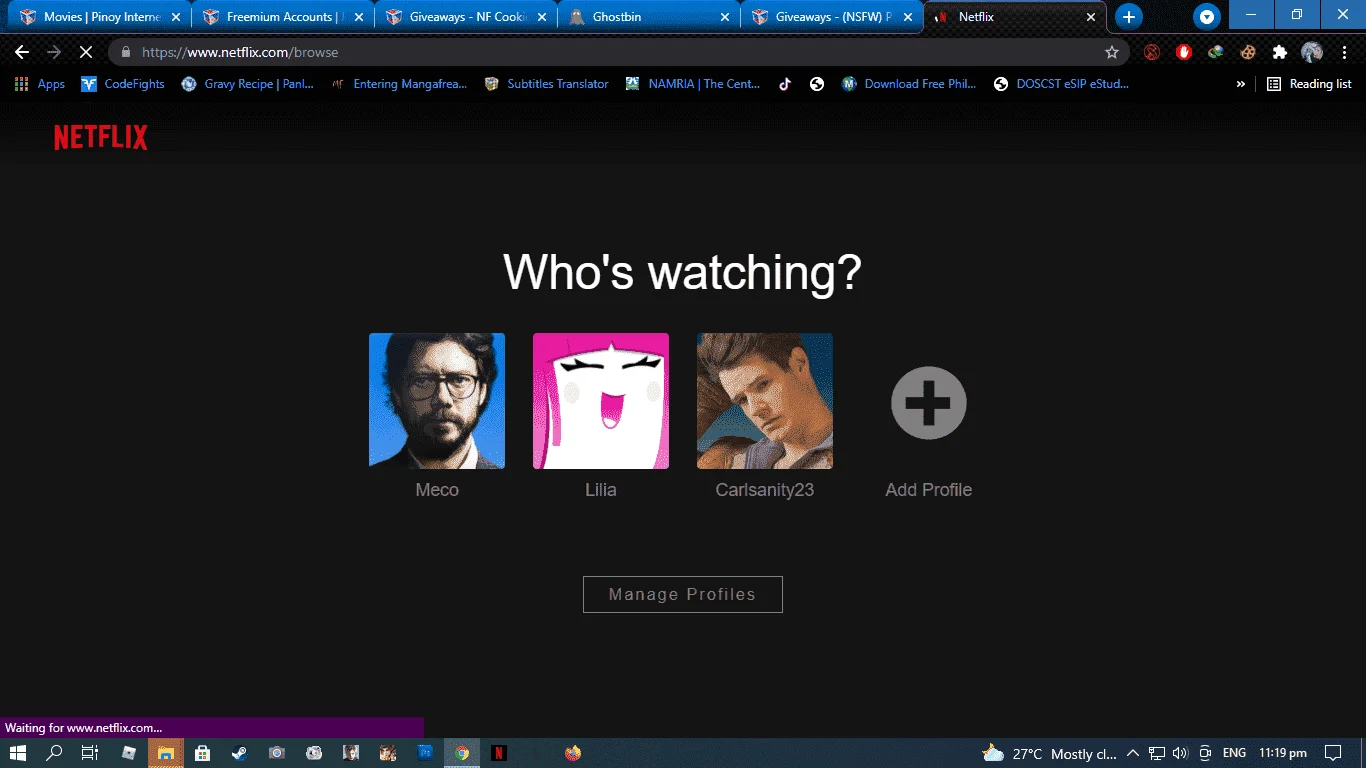The height and width of the screenshot is (768, 1366).
Task: Open the red circular extension icon
Action: pyautogui.click(x=1152, y=52)
